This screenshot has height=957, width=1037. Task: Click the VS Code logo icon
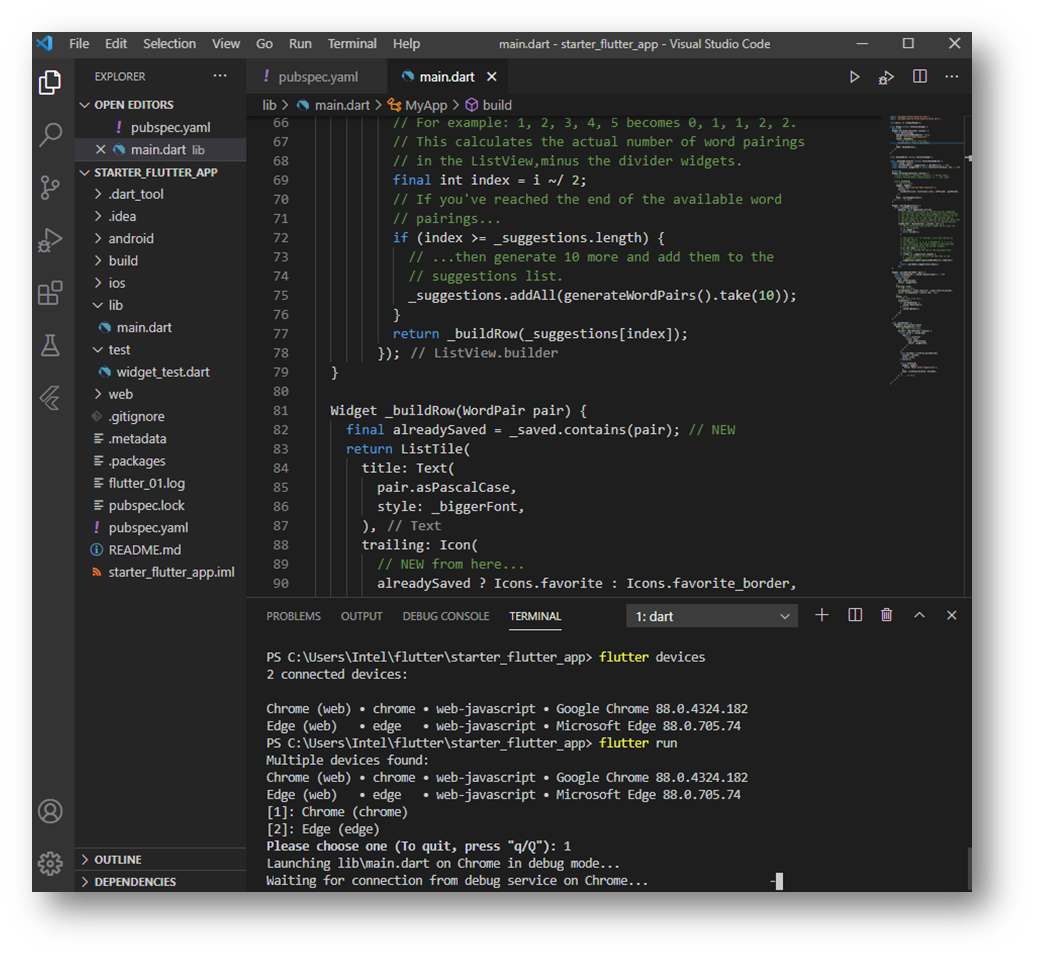[x=44, y=44]
